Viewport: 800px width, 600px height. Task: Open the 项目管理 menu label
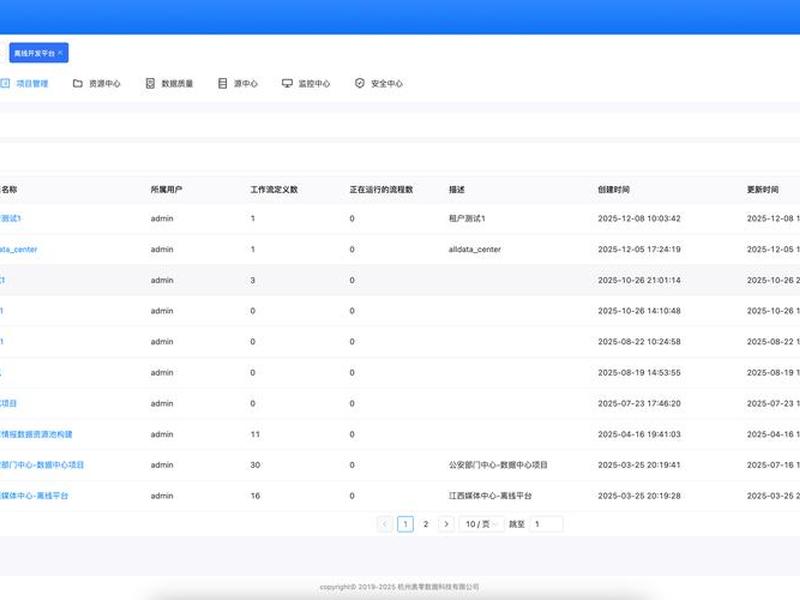32,84
